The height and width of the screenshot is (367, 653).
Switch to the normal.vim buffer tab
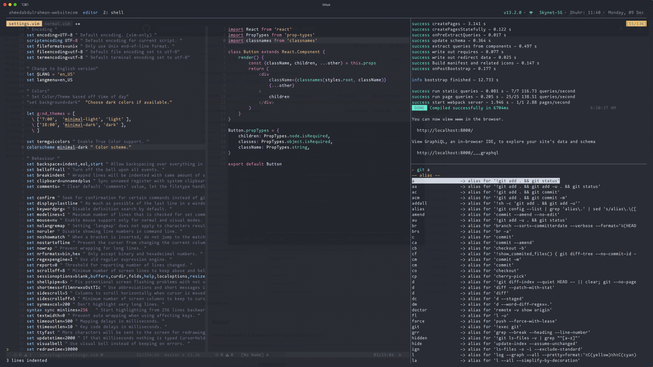[x=57, y=24]
